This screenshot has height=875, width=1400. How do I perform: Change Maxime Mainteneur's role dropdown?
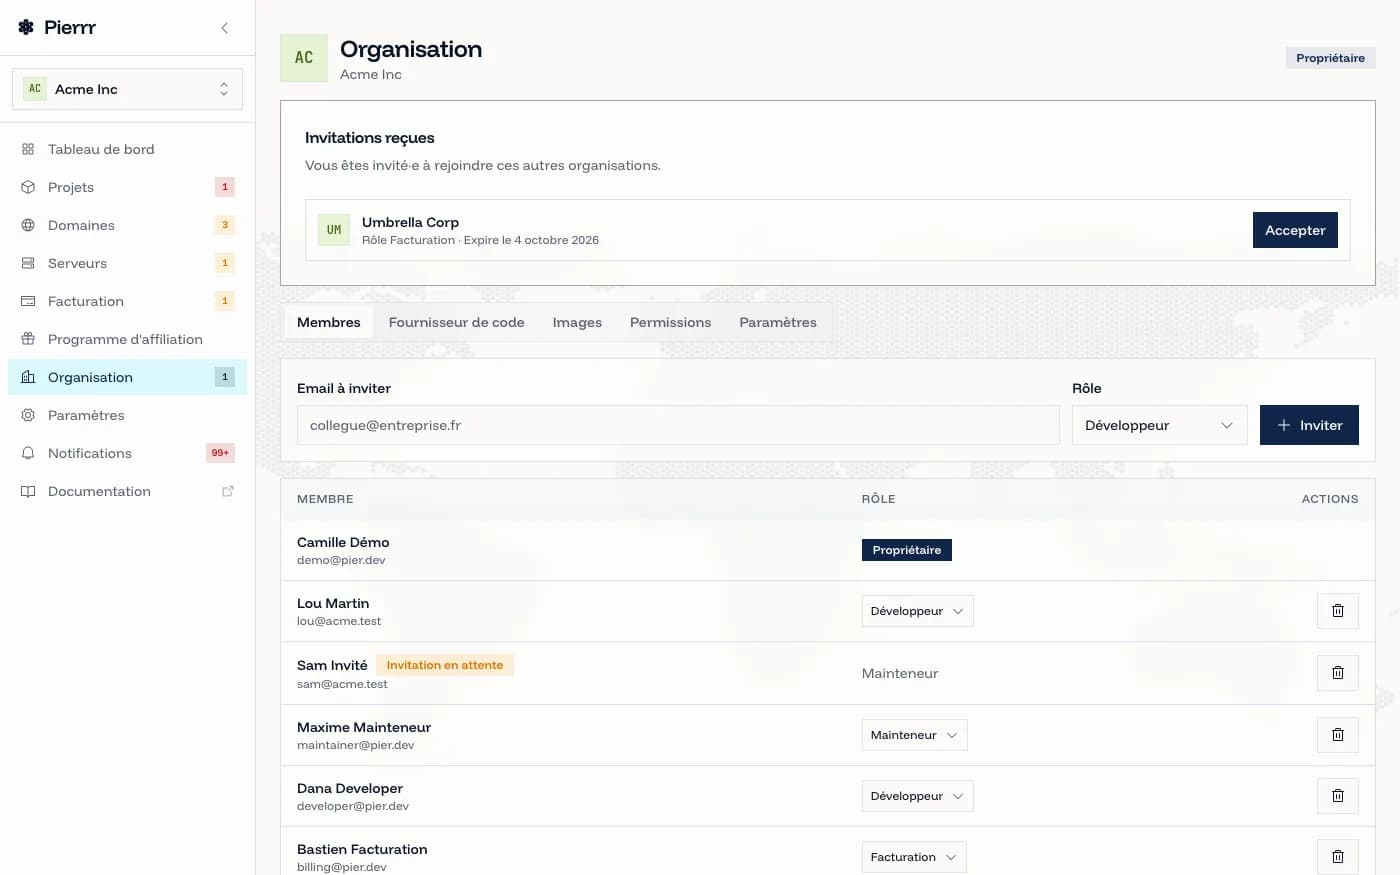tap(914, 735)
